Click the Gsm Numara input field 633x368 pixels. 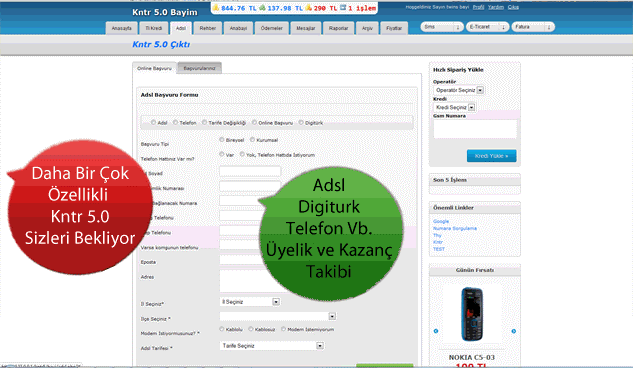475,129
